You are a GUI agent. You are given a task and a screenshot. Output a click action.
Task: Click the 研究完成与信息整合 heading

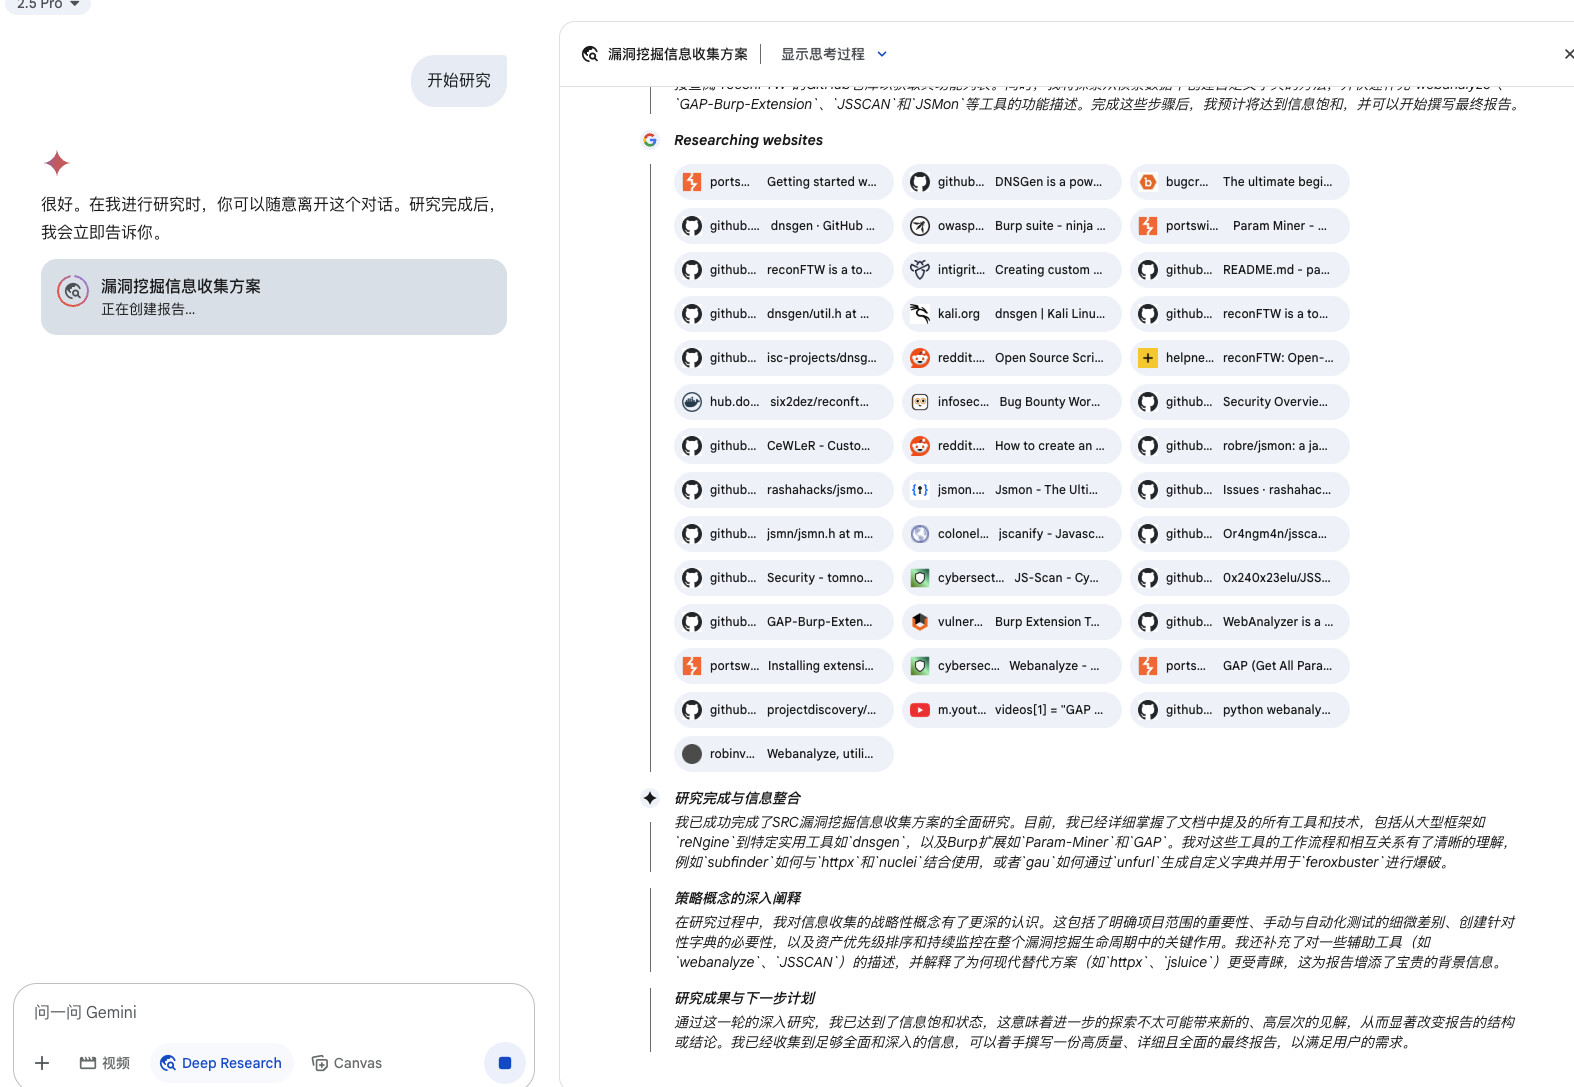tap(738, 798)
